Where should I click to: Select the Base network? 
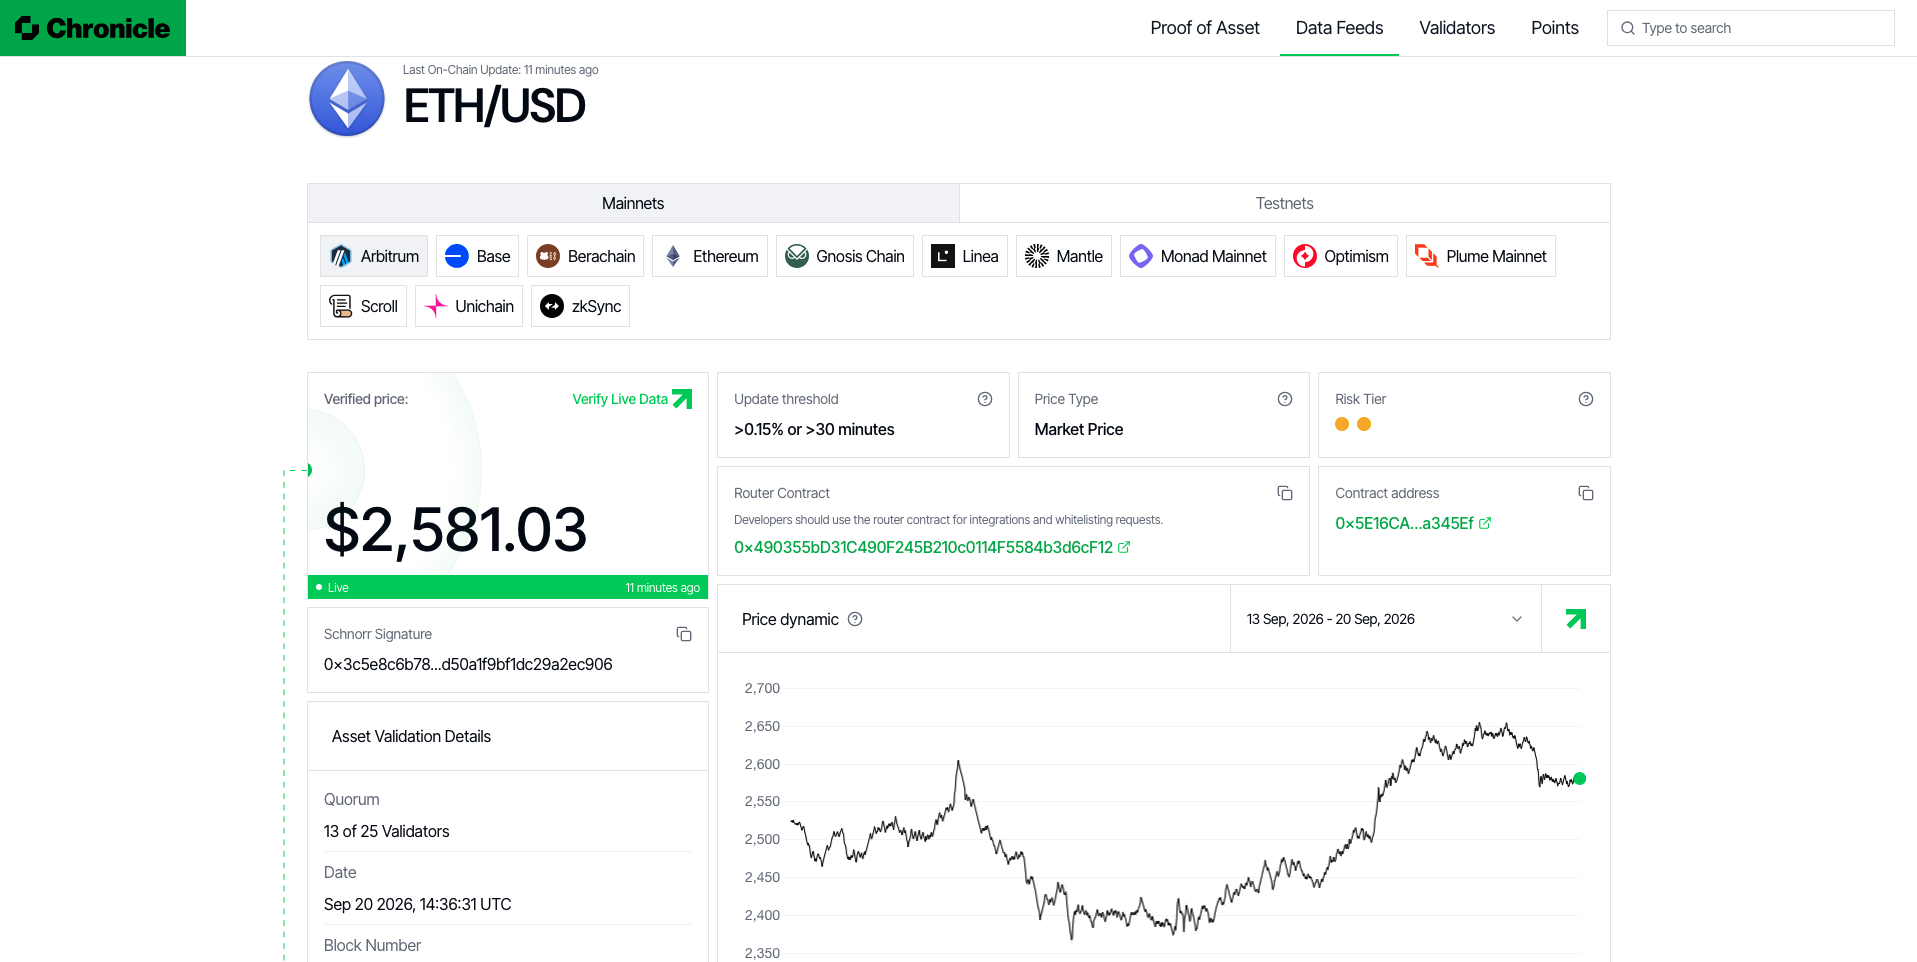[477, 256]
